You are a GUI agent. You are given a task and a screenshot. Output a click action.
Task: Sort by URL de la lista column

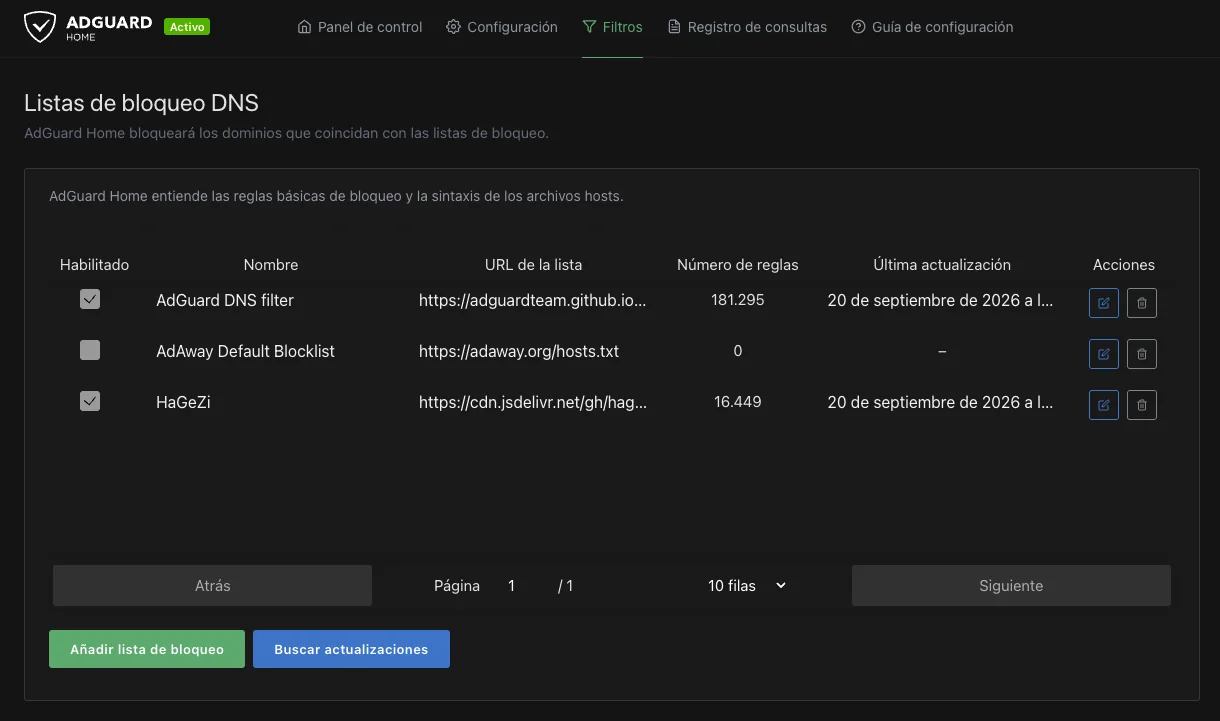click(x=533, y=265)
